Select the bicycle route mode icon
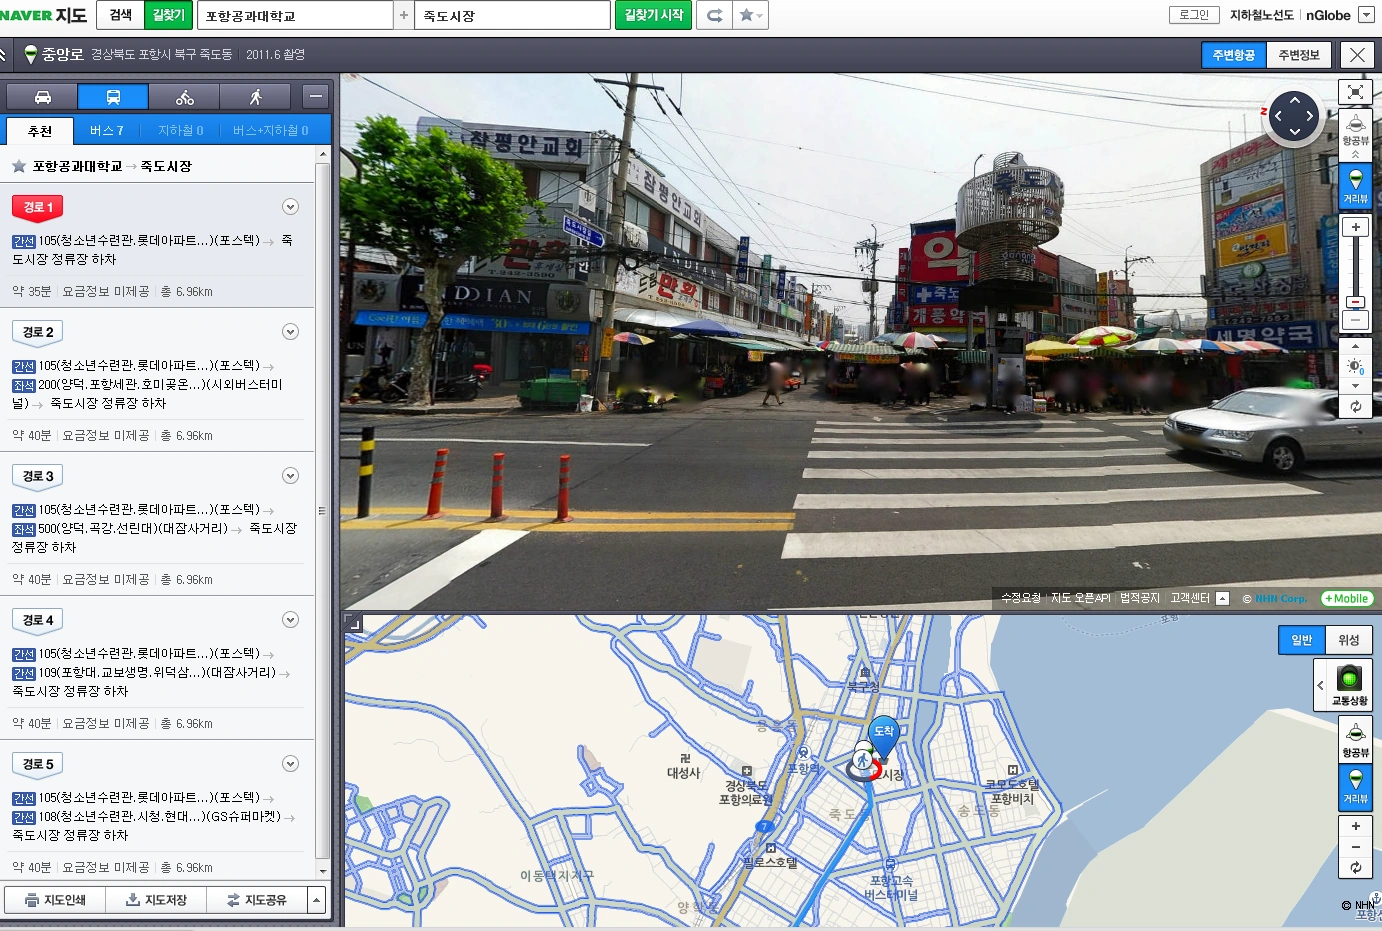 185,97
